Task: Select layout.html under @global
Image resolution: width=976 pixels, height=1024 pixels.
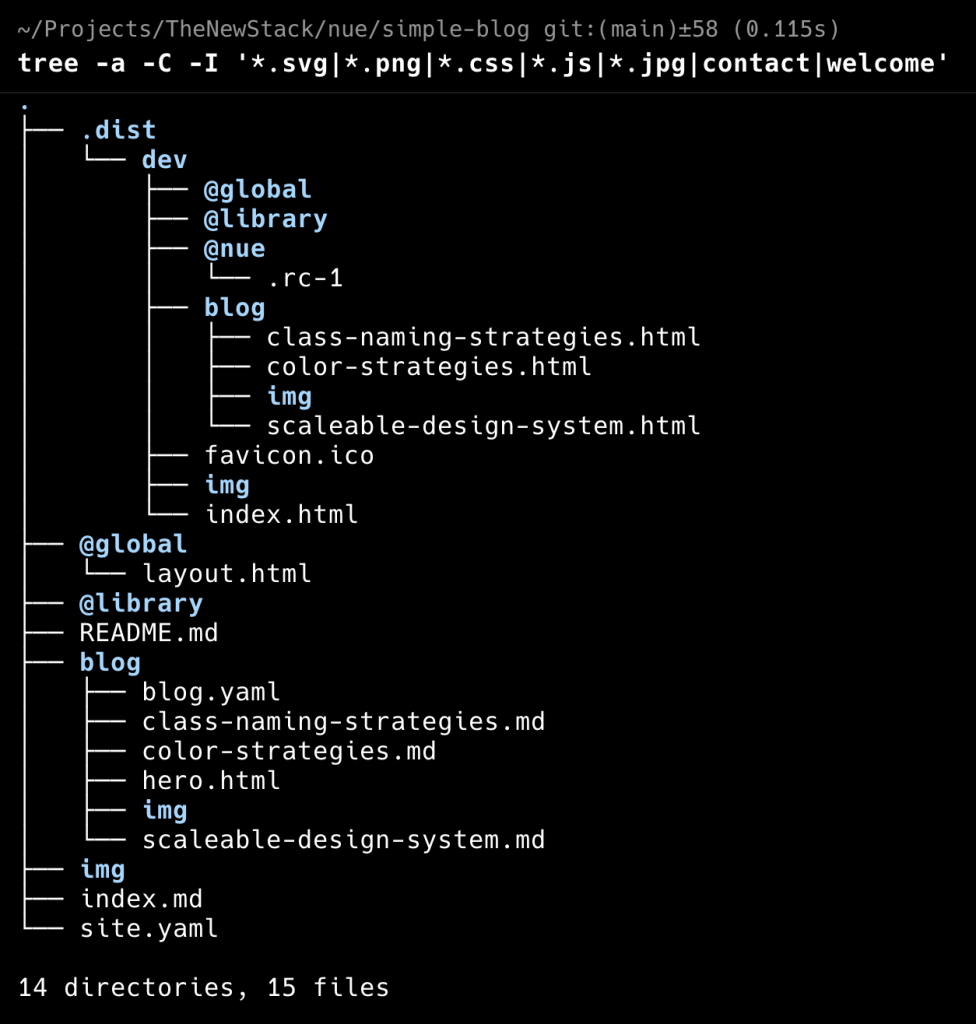Action: [227, 573]
